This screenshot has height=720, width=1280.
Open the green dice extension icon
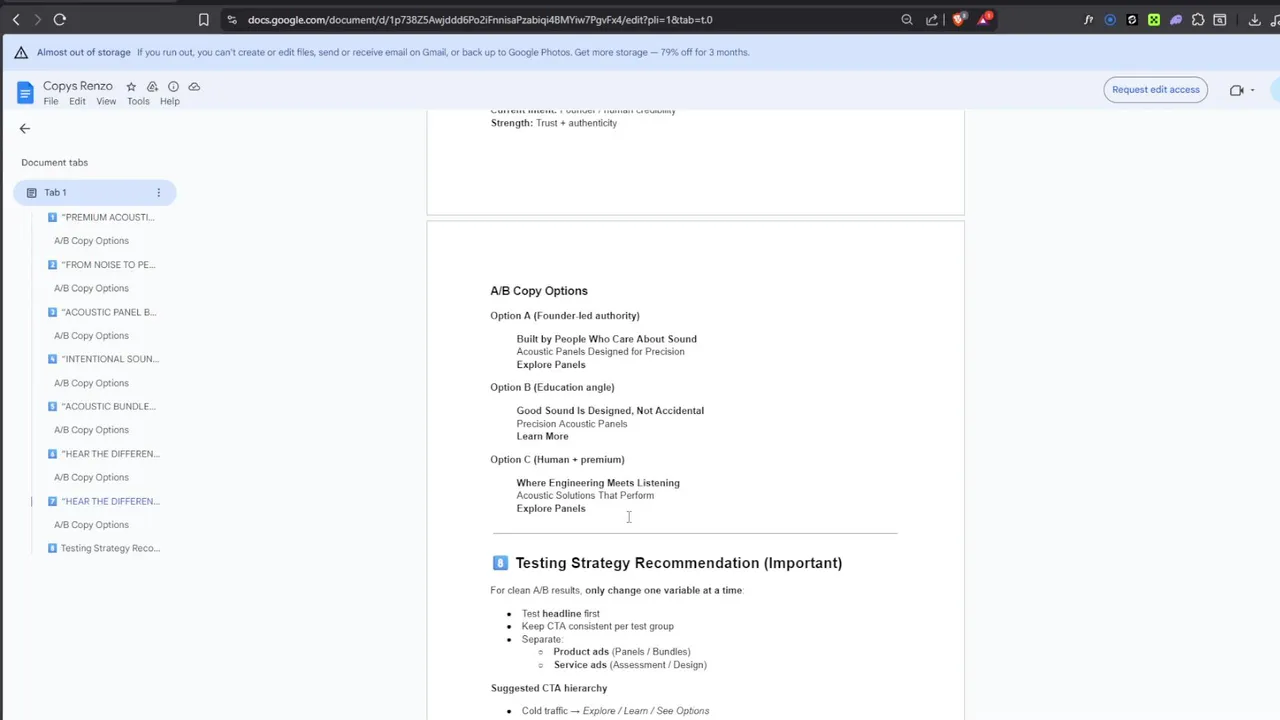(x=1154, y=19)
